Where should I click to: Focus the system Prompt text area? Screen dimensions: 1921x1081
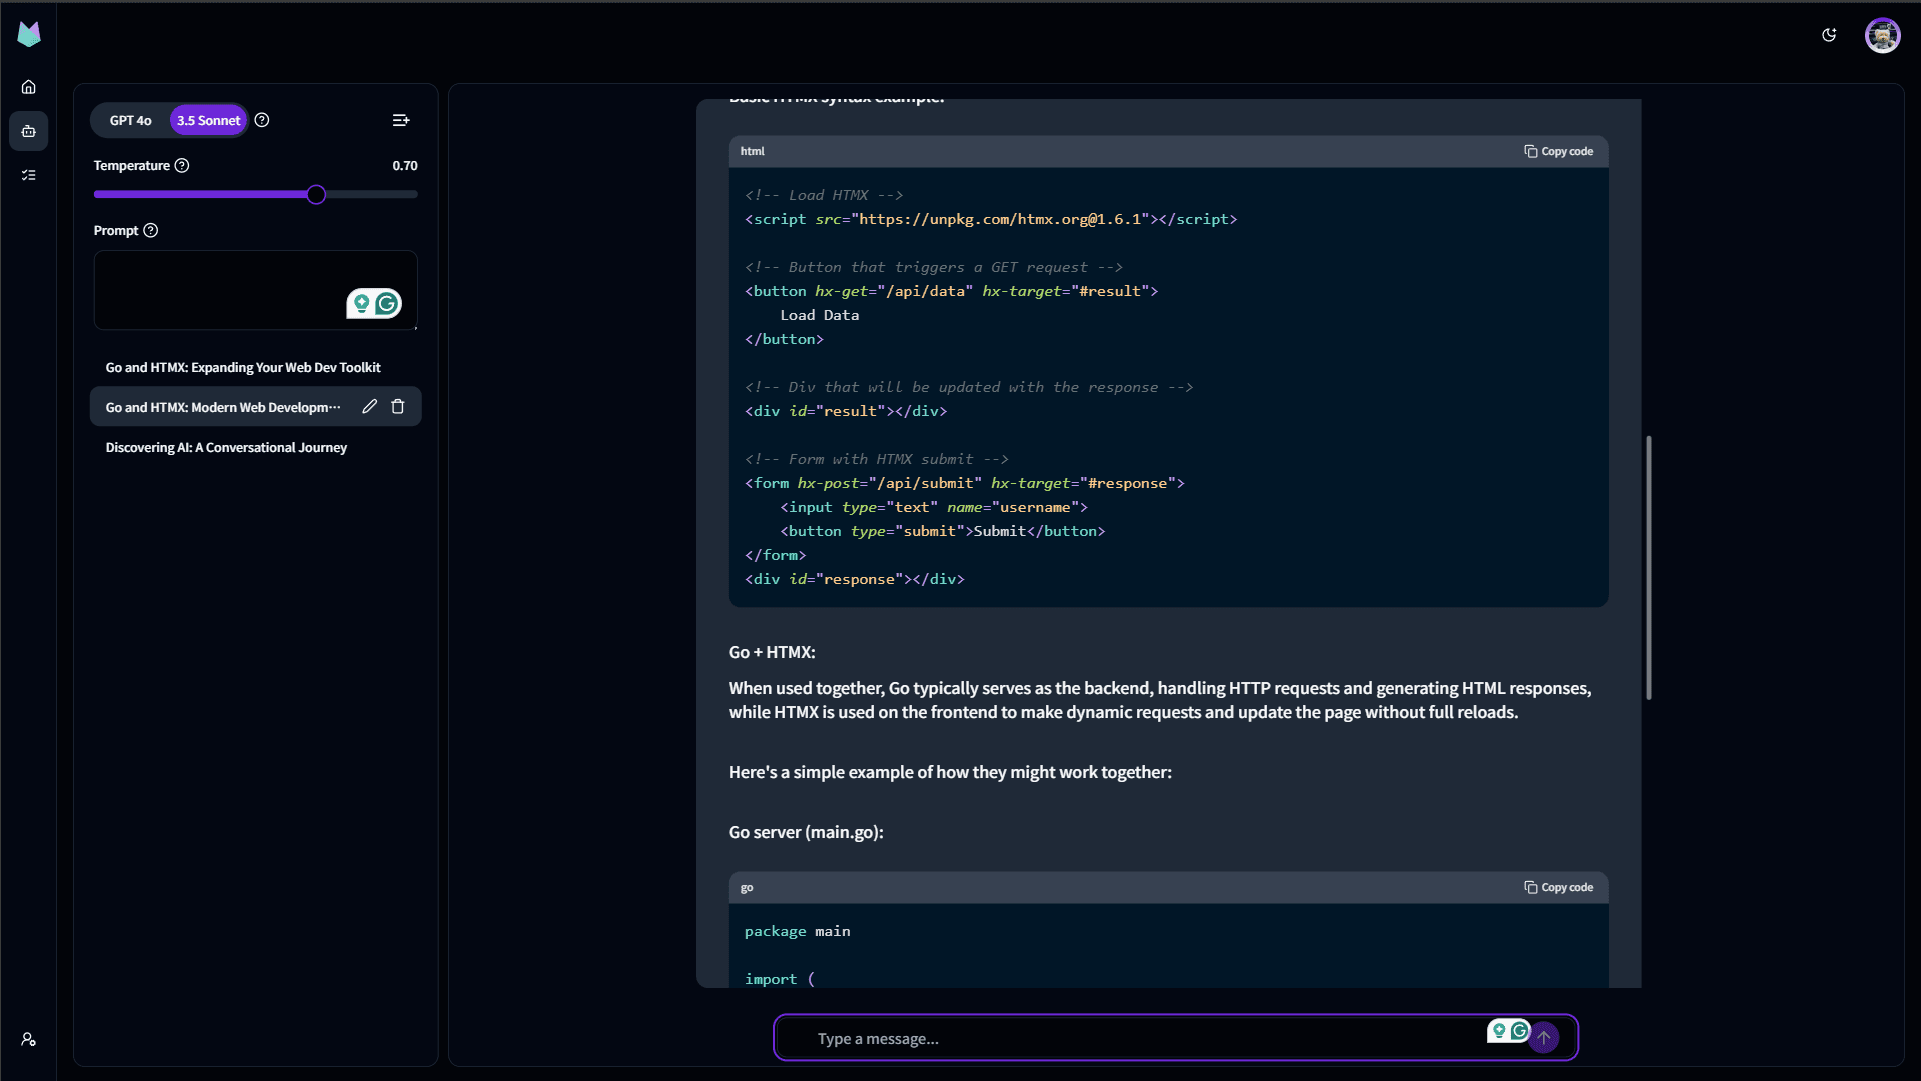coord(256,290)
